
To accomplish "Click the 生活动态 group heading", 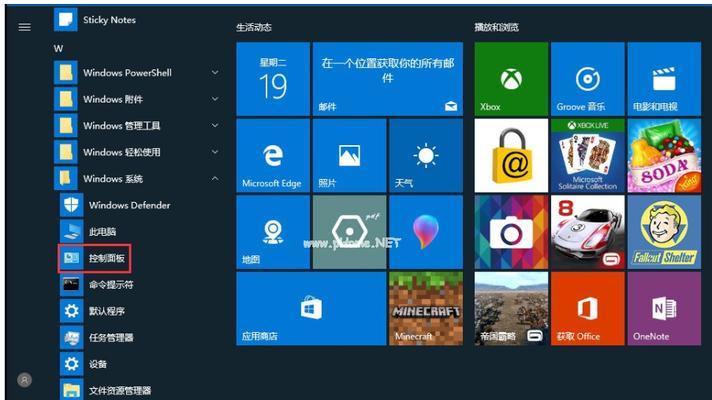I will pos(254,27).
